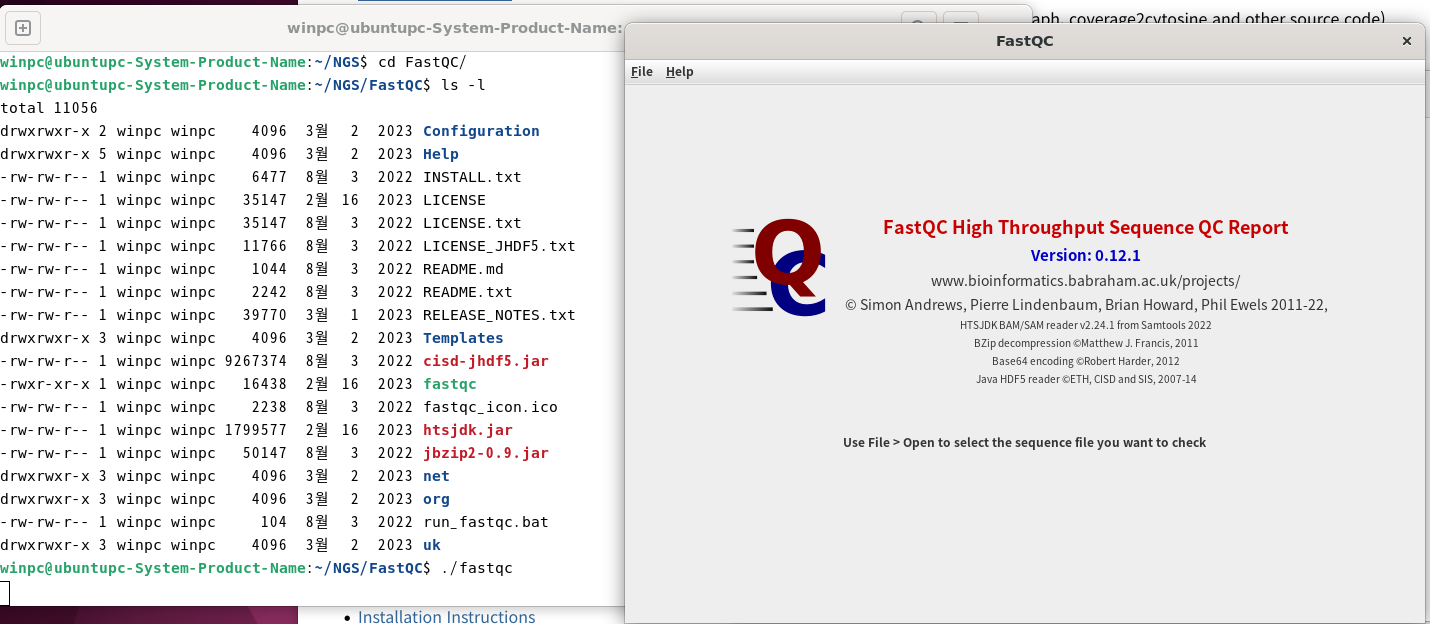Close the FastQC window
The image size is (1430, 624).
1407,41
